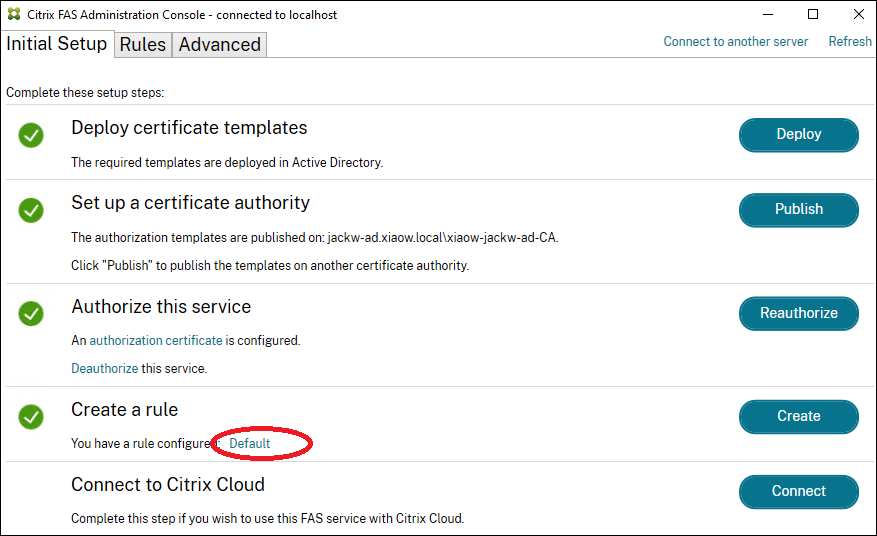Image resolution: width=877 pixels, height=536 pixels.
Task: Open the Advanced tab
Action: point(220,45)
